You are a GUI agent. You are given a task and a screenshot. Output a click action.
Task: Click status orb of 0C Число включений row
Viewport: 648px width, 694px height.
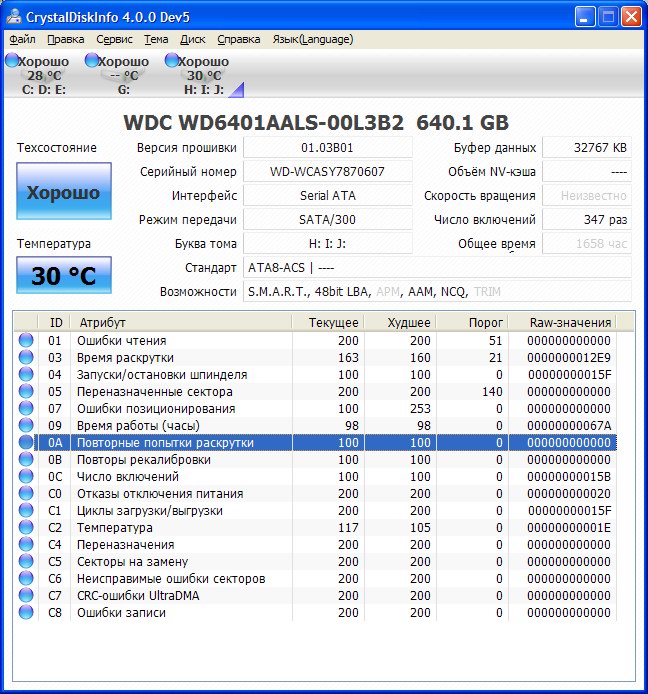click(x=26, y=476)
